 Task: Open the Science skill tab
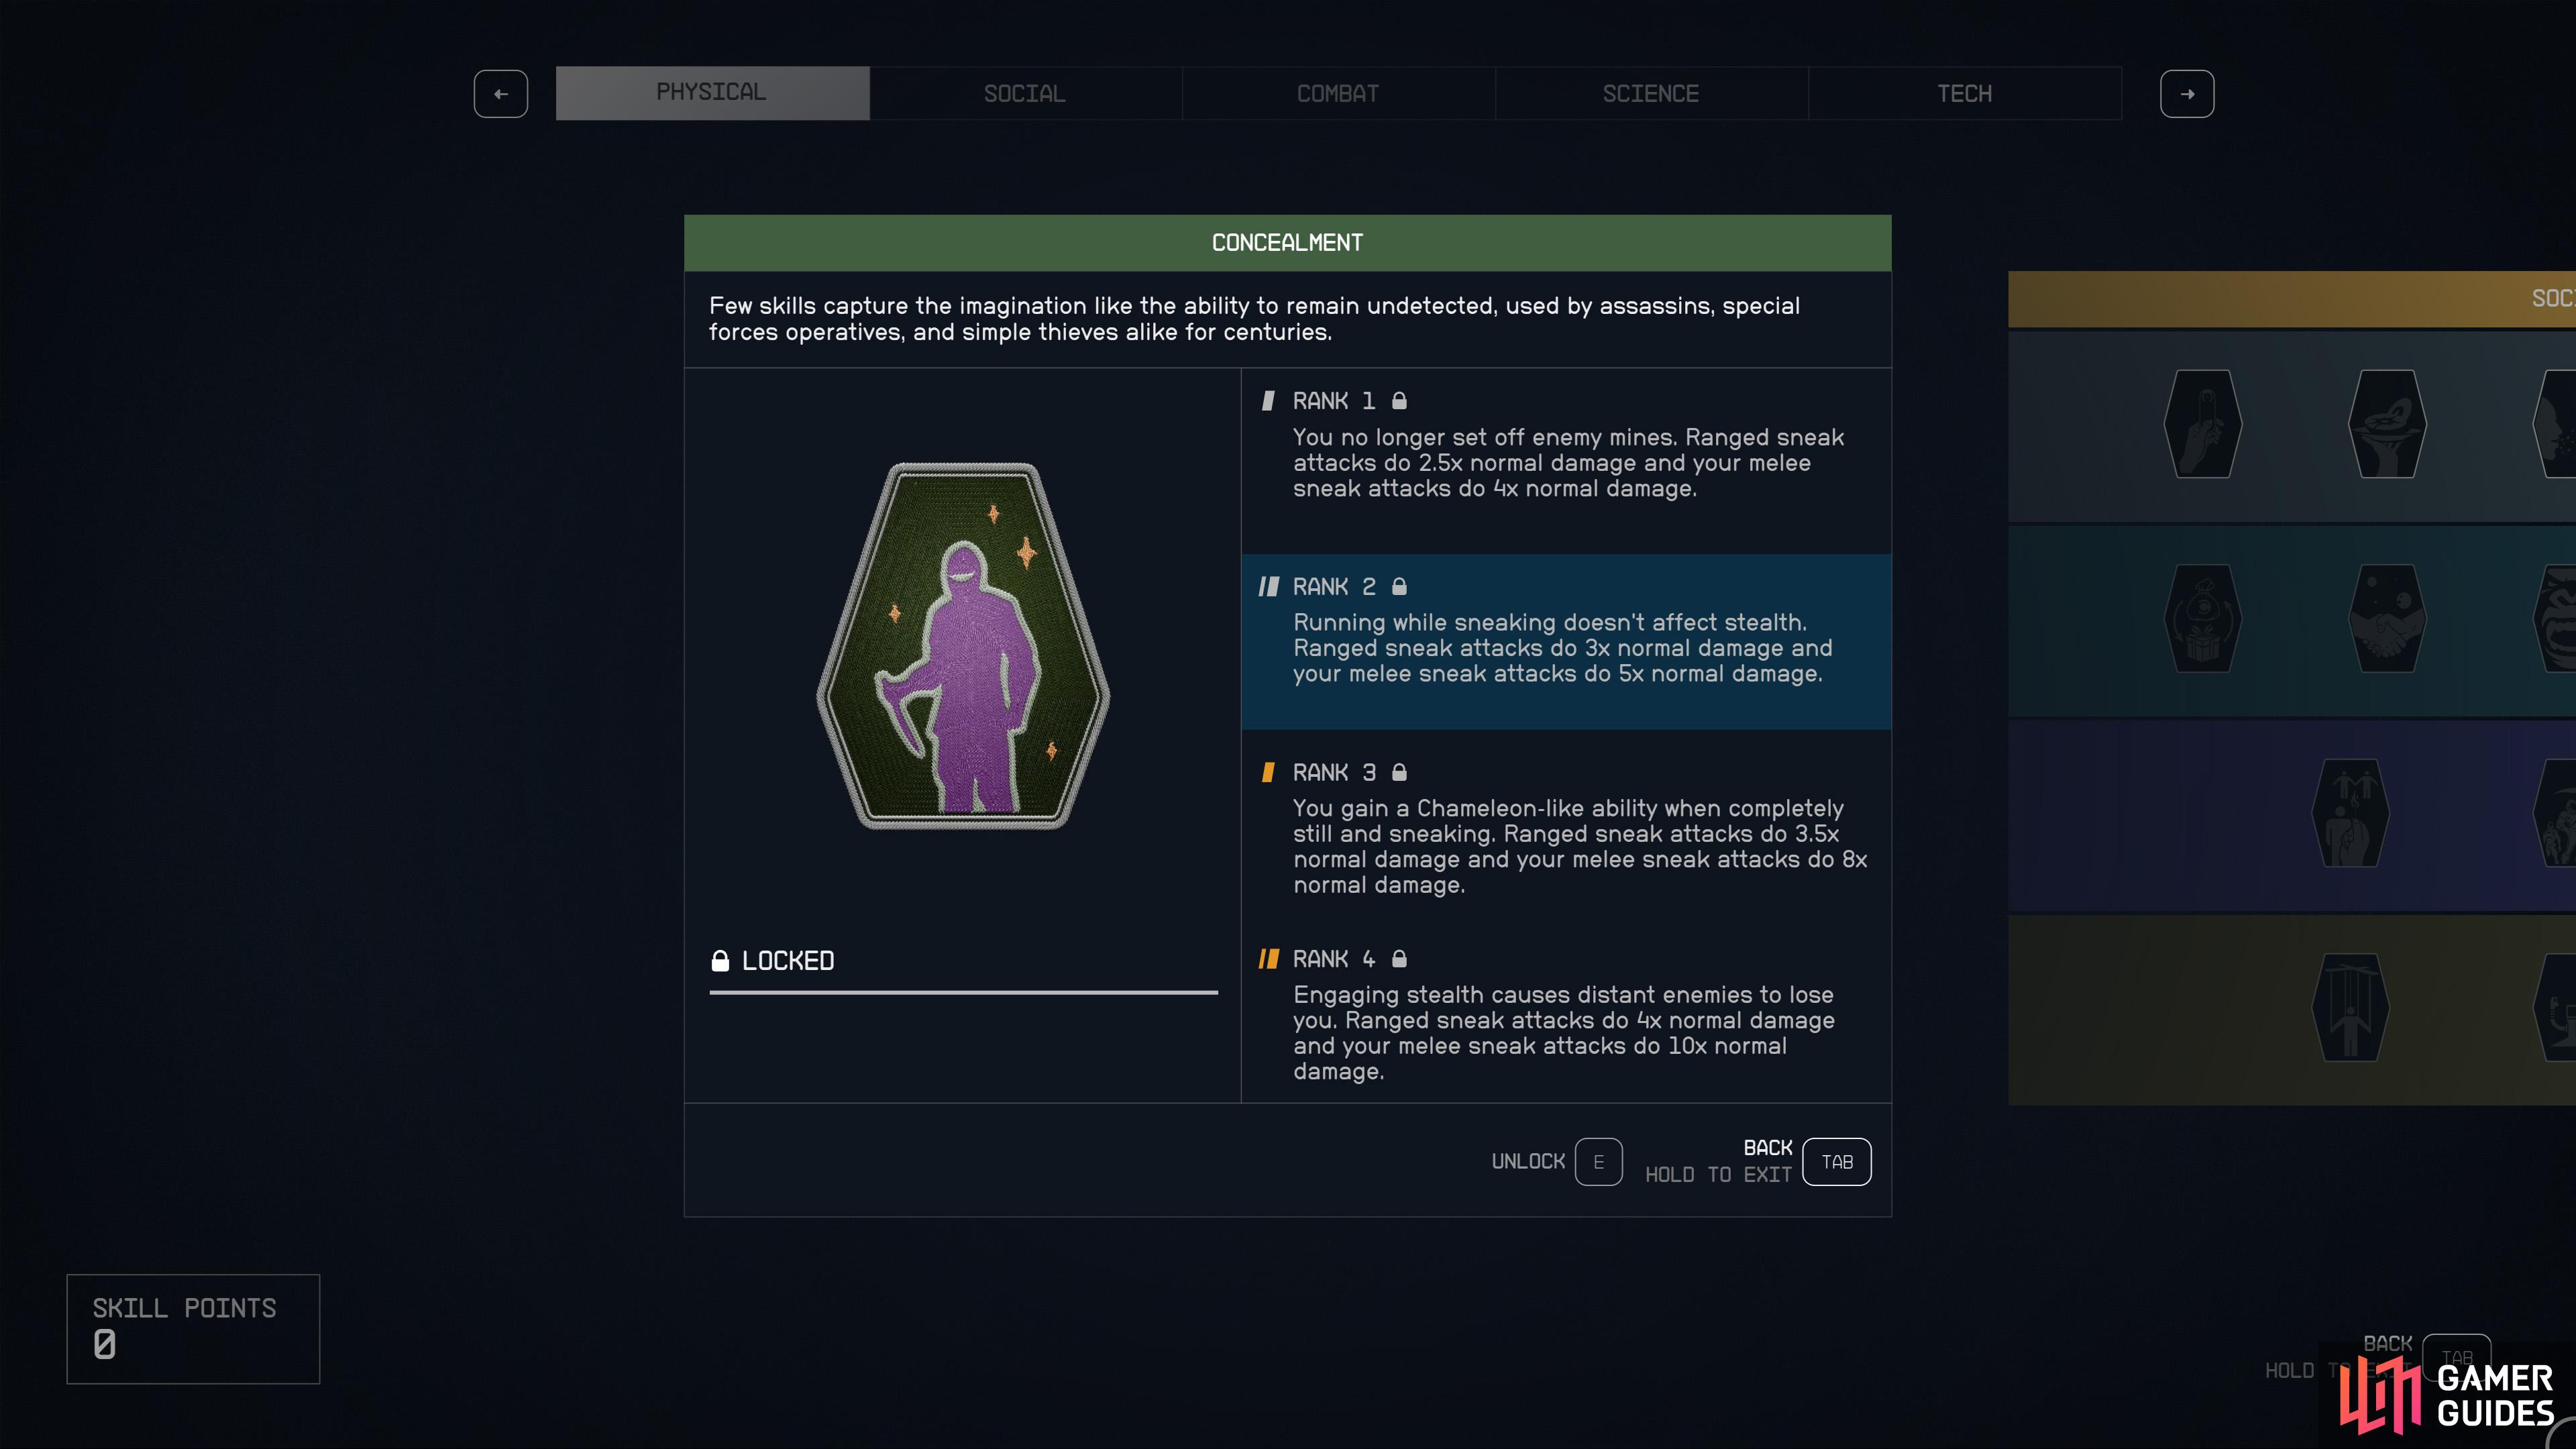(x=1651, y=93)
